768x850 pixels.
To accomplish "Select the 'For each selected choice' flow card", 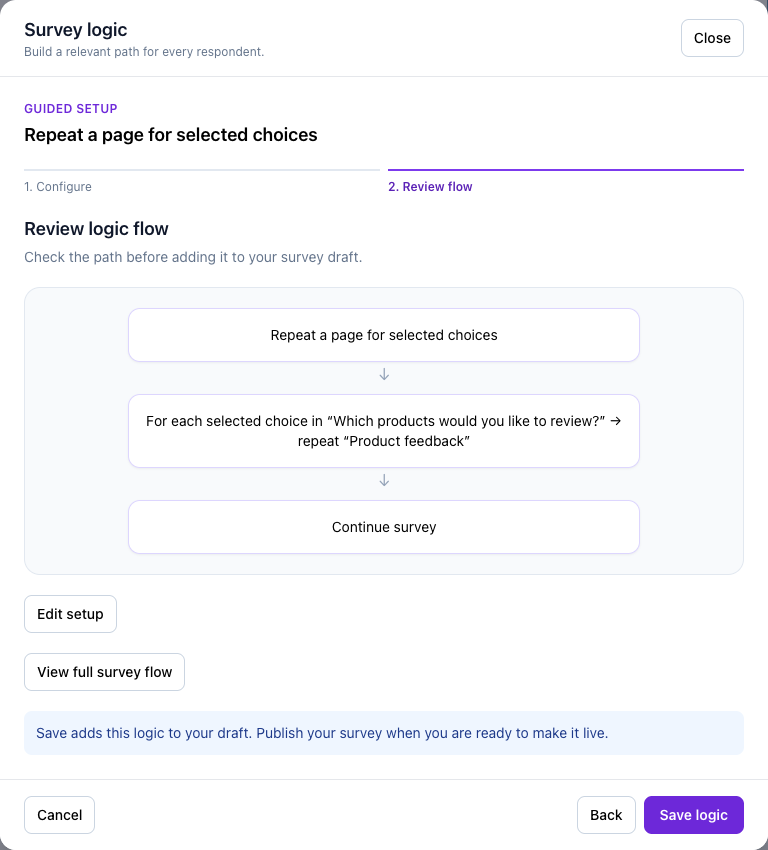I will (384, 431).
